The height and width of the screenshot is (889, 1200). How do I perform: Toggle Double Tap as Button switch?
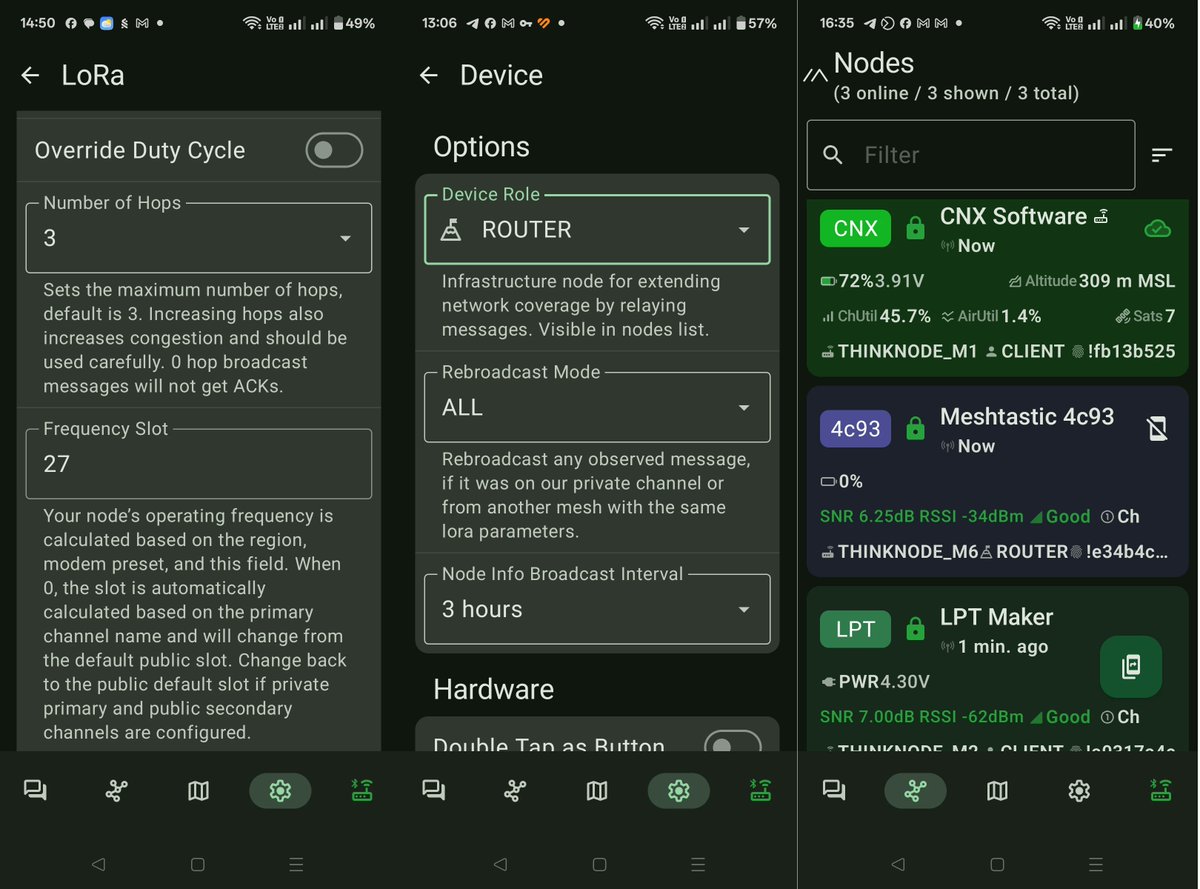click(733, 743)
